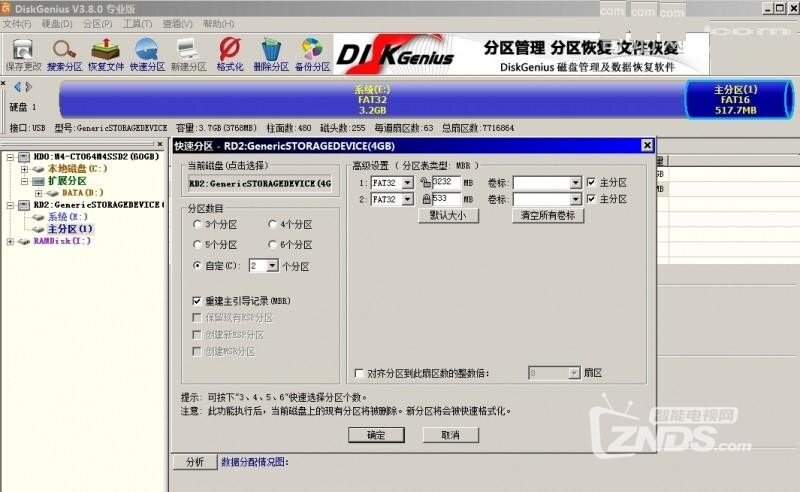Click the 确定 confirm button
Screen dimensions: 800x492
376,435
